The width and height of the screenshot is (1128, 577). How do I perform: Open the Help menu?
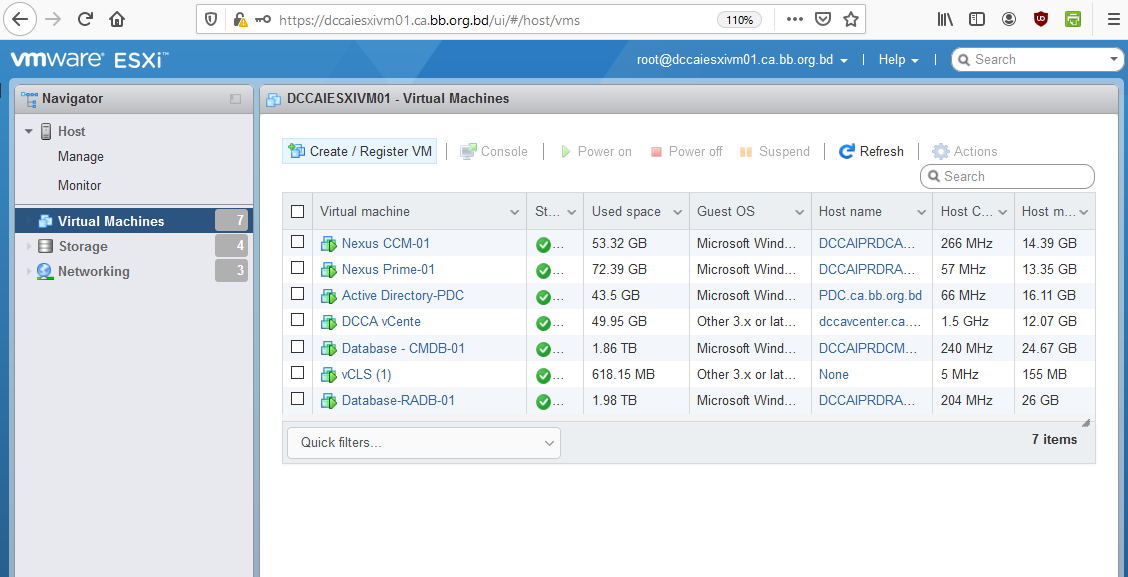coord(899,60)
